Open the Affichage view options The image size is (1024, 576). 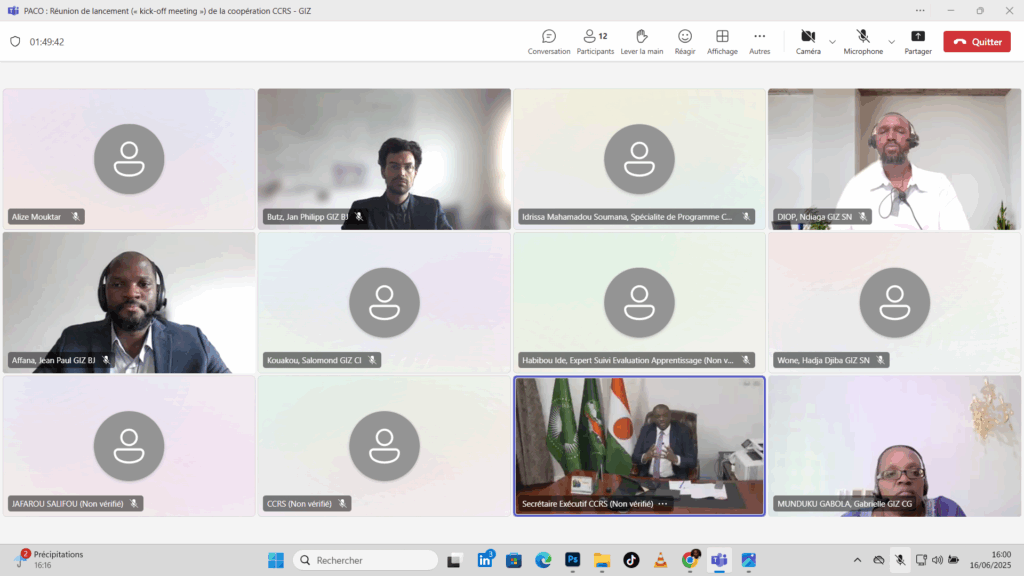[x=722, y=42]
